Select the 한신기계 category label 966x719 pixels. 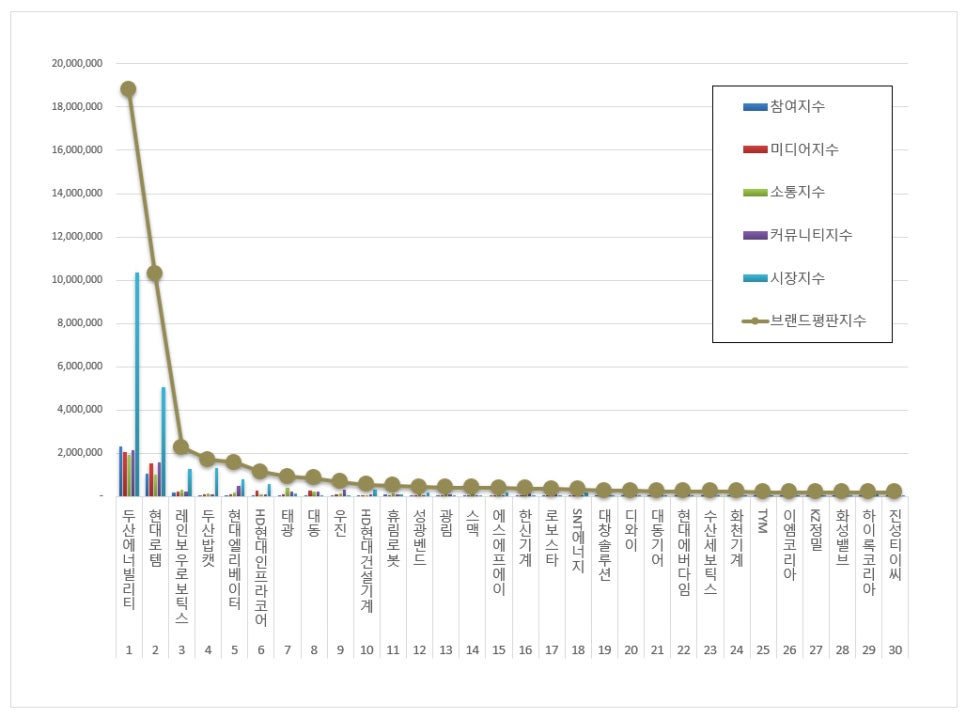pos(525,538)
